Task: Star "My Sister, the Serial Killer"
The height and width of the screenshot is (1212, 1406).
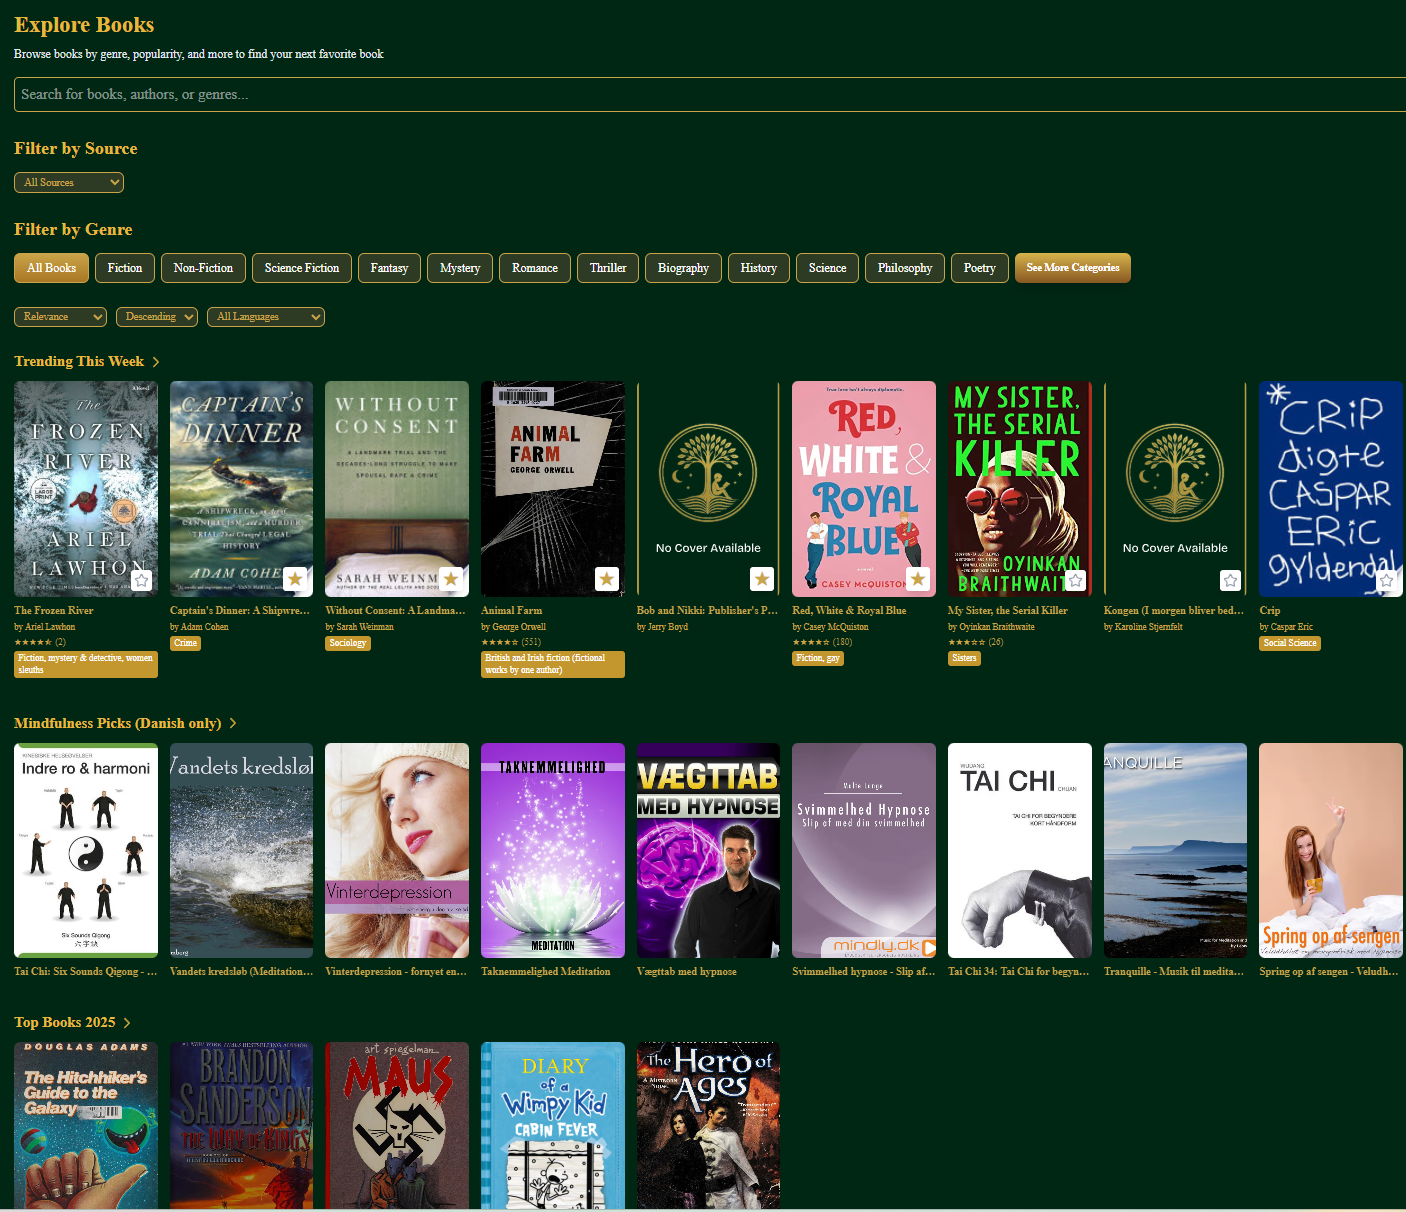Action: (1074, 579)
